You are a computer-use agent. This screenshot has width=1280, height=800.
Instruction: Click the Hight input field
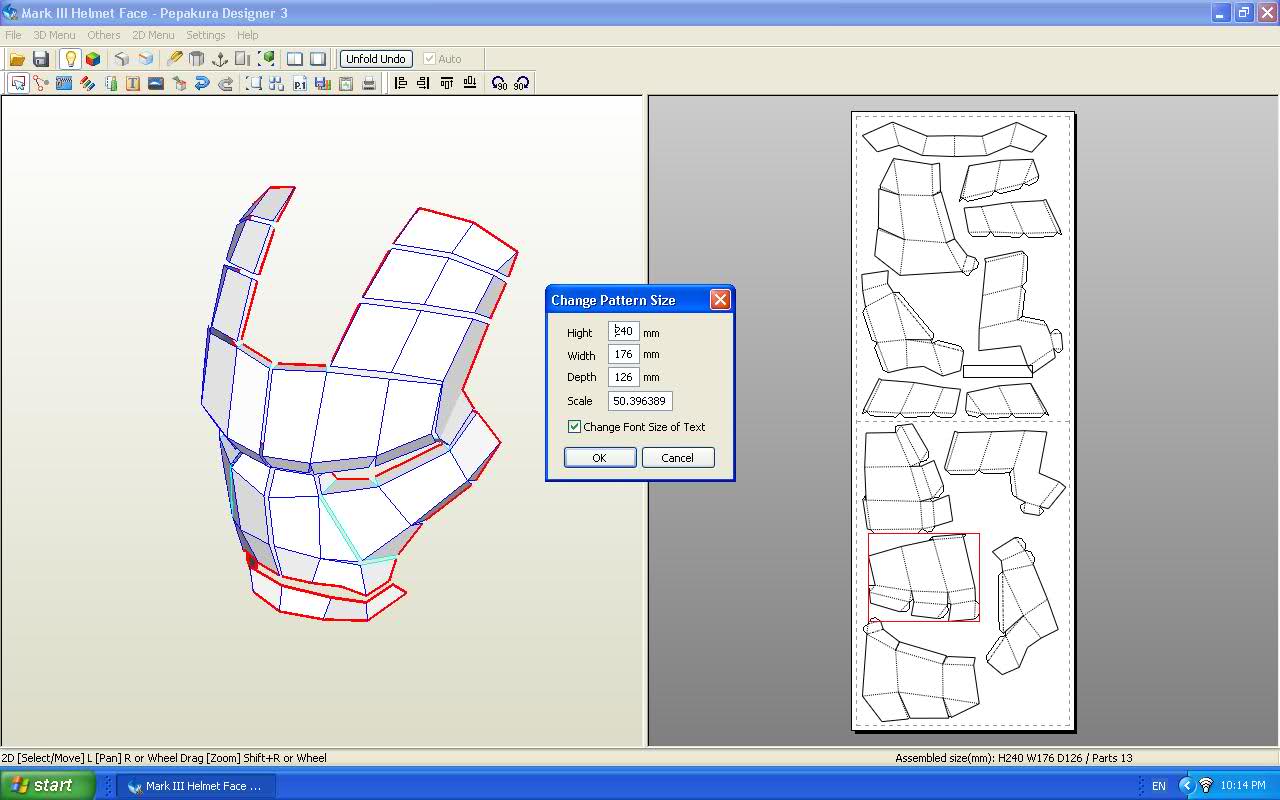624,331
